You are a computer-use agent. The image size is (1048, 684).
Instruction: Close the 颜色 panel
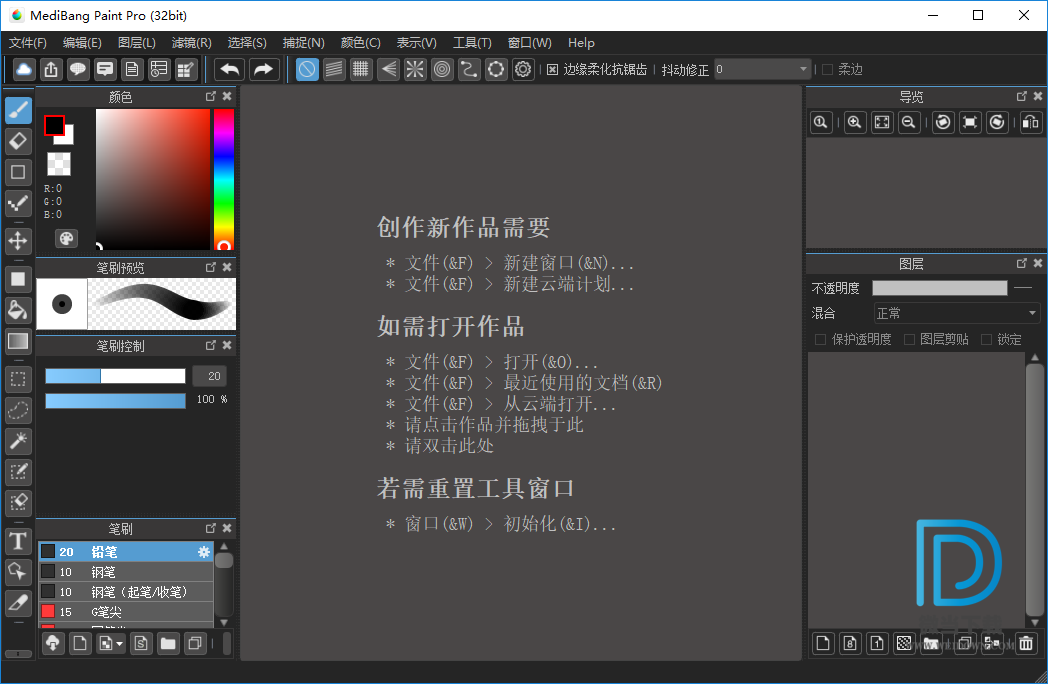[x=227, y=96]
